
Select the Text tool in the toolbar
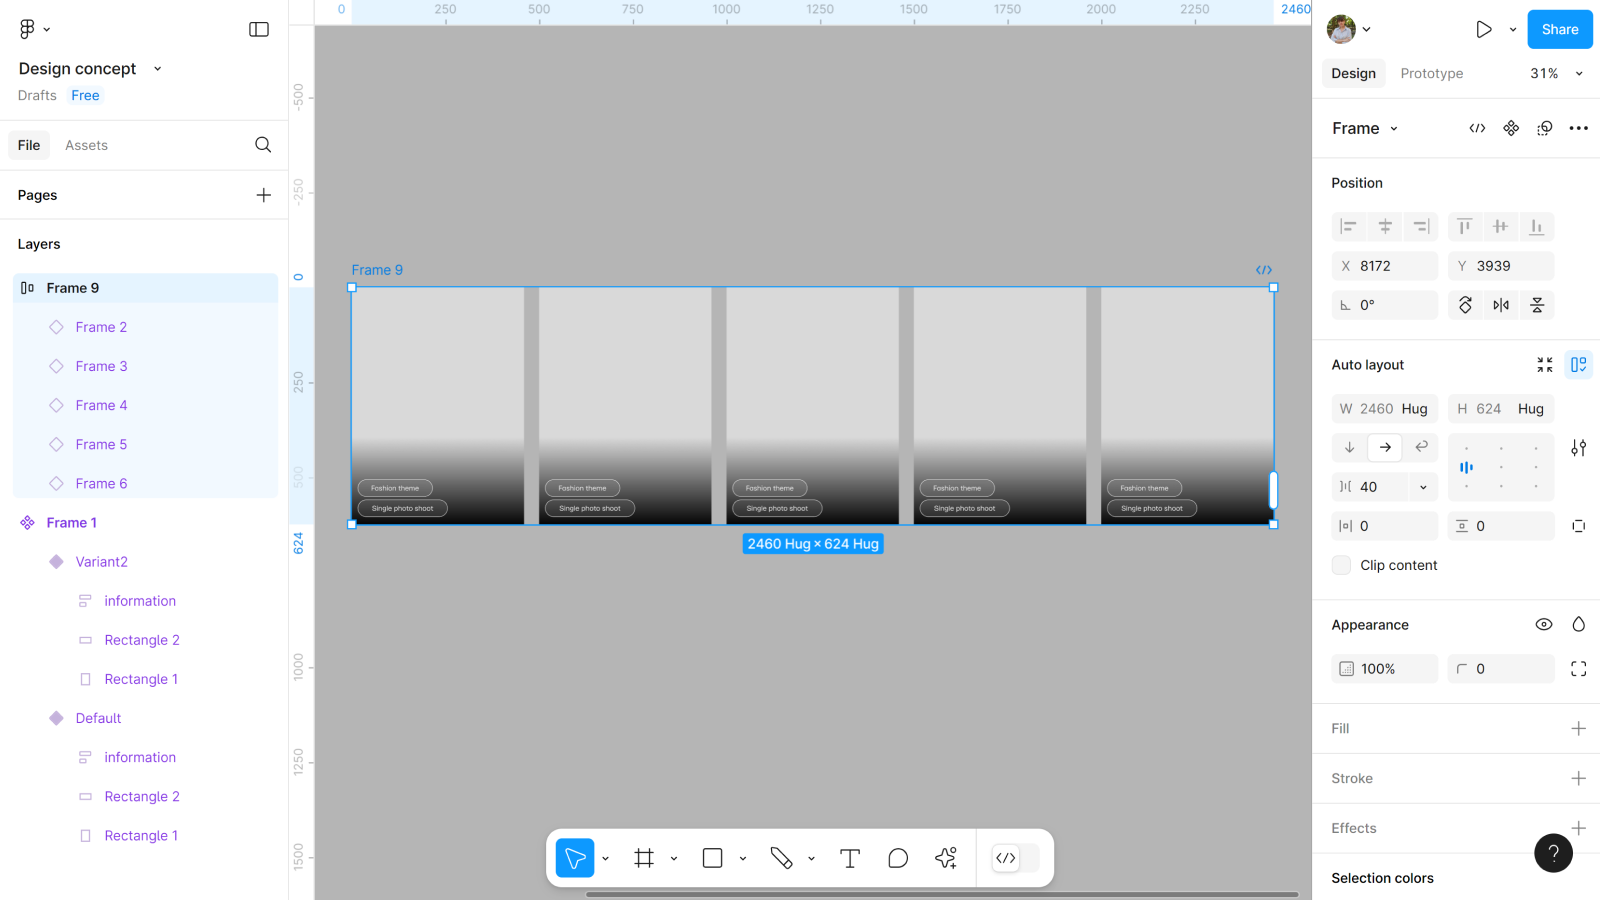click(849, 858)
